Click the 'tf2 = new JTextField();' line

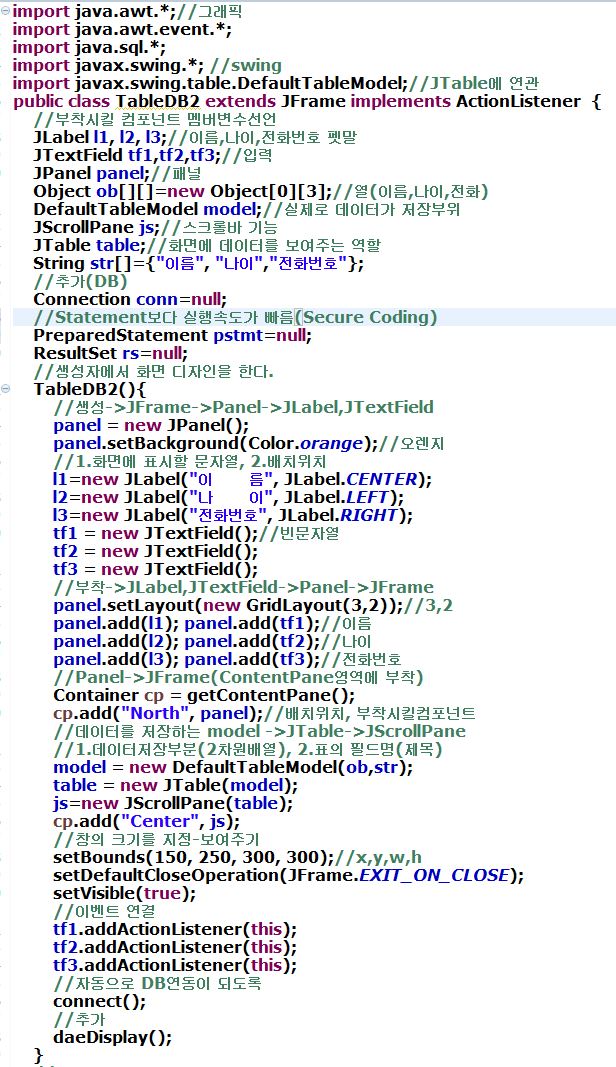click(x=156, y=551)
